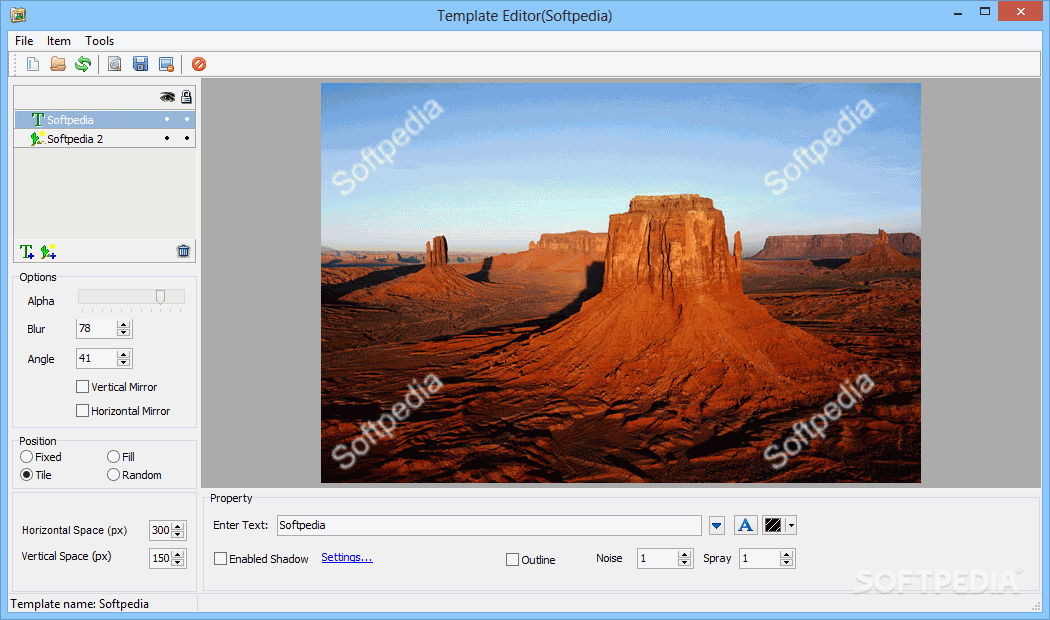Image resolution: width=1050 pixels, height=620 pixels.
Task: Click the padlock icon in the layer list header
Action: click(x=186, y=97)
